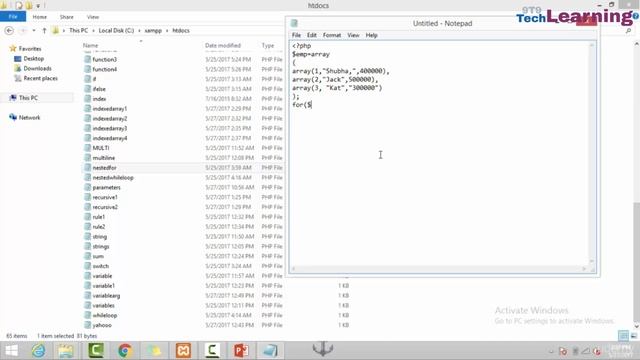Select the file named yahooo

click(x=102, y=325)
